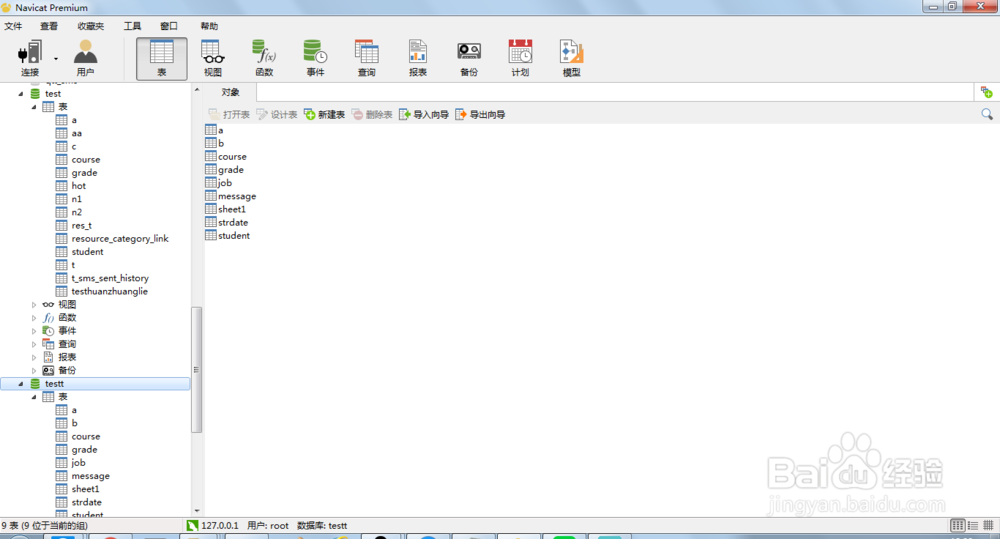Switch to detail view in status bar

988,526
